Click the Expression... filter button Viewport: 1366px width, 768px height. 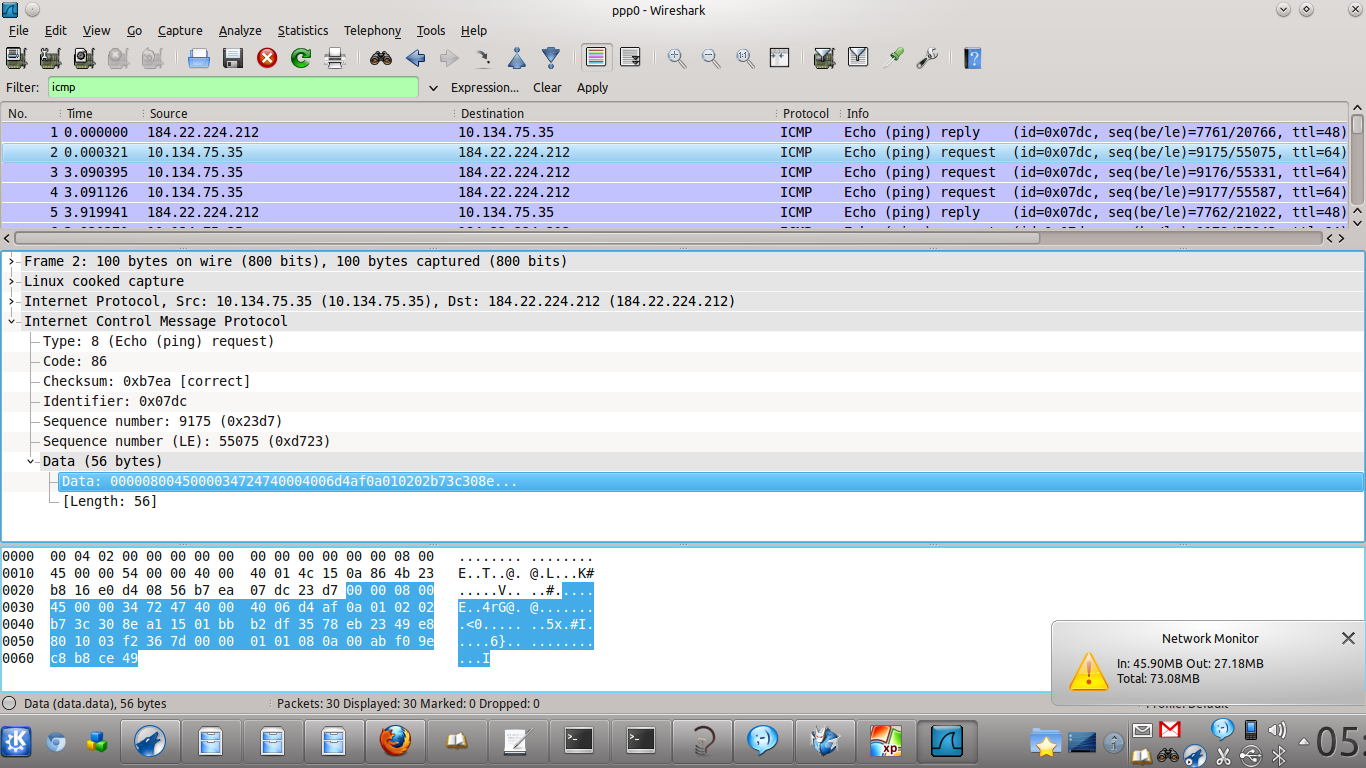(x=485, y=88)
